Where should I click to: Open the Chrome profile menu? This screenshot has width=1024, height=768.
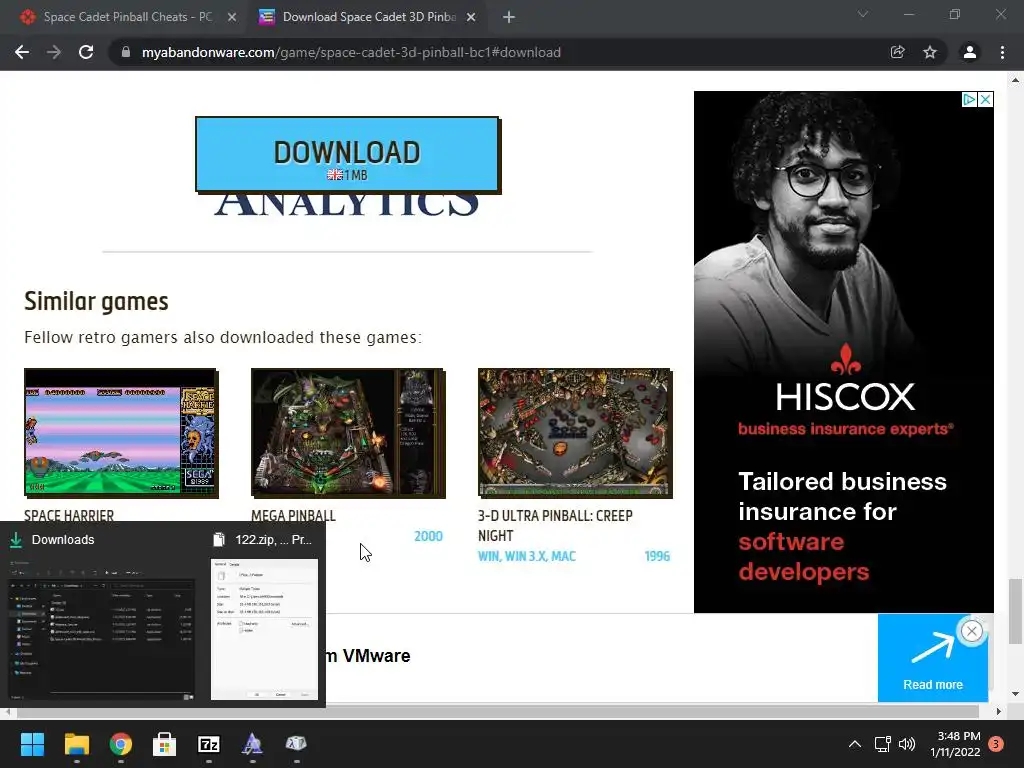(970, 52)
